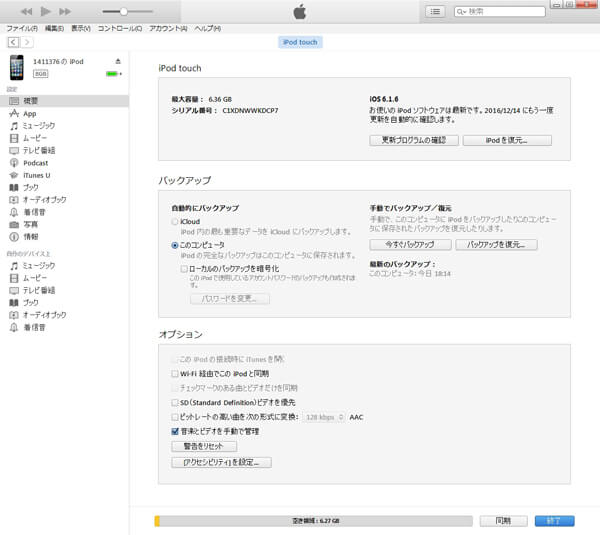Click the blue 終了 button

[554, 521]
